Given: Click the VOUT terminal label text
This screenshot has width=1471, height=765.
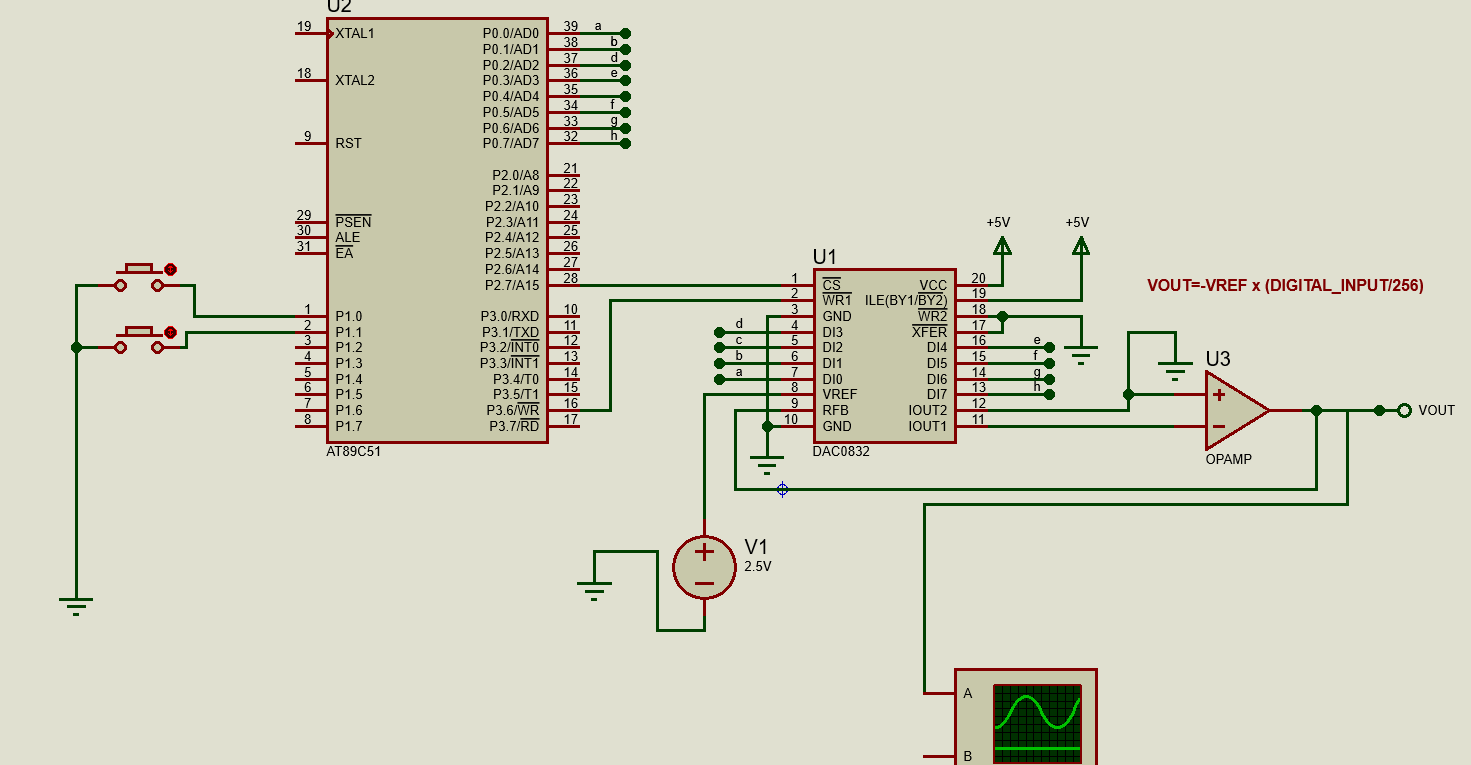Looking at the screenshot, I should pos(1437,410).
